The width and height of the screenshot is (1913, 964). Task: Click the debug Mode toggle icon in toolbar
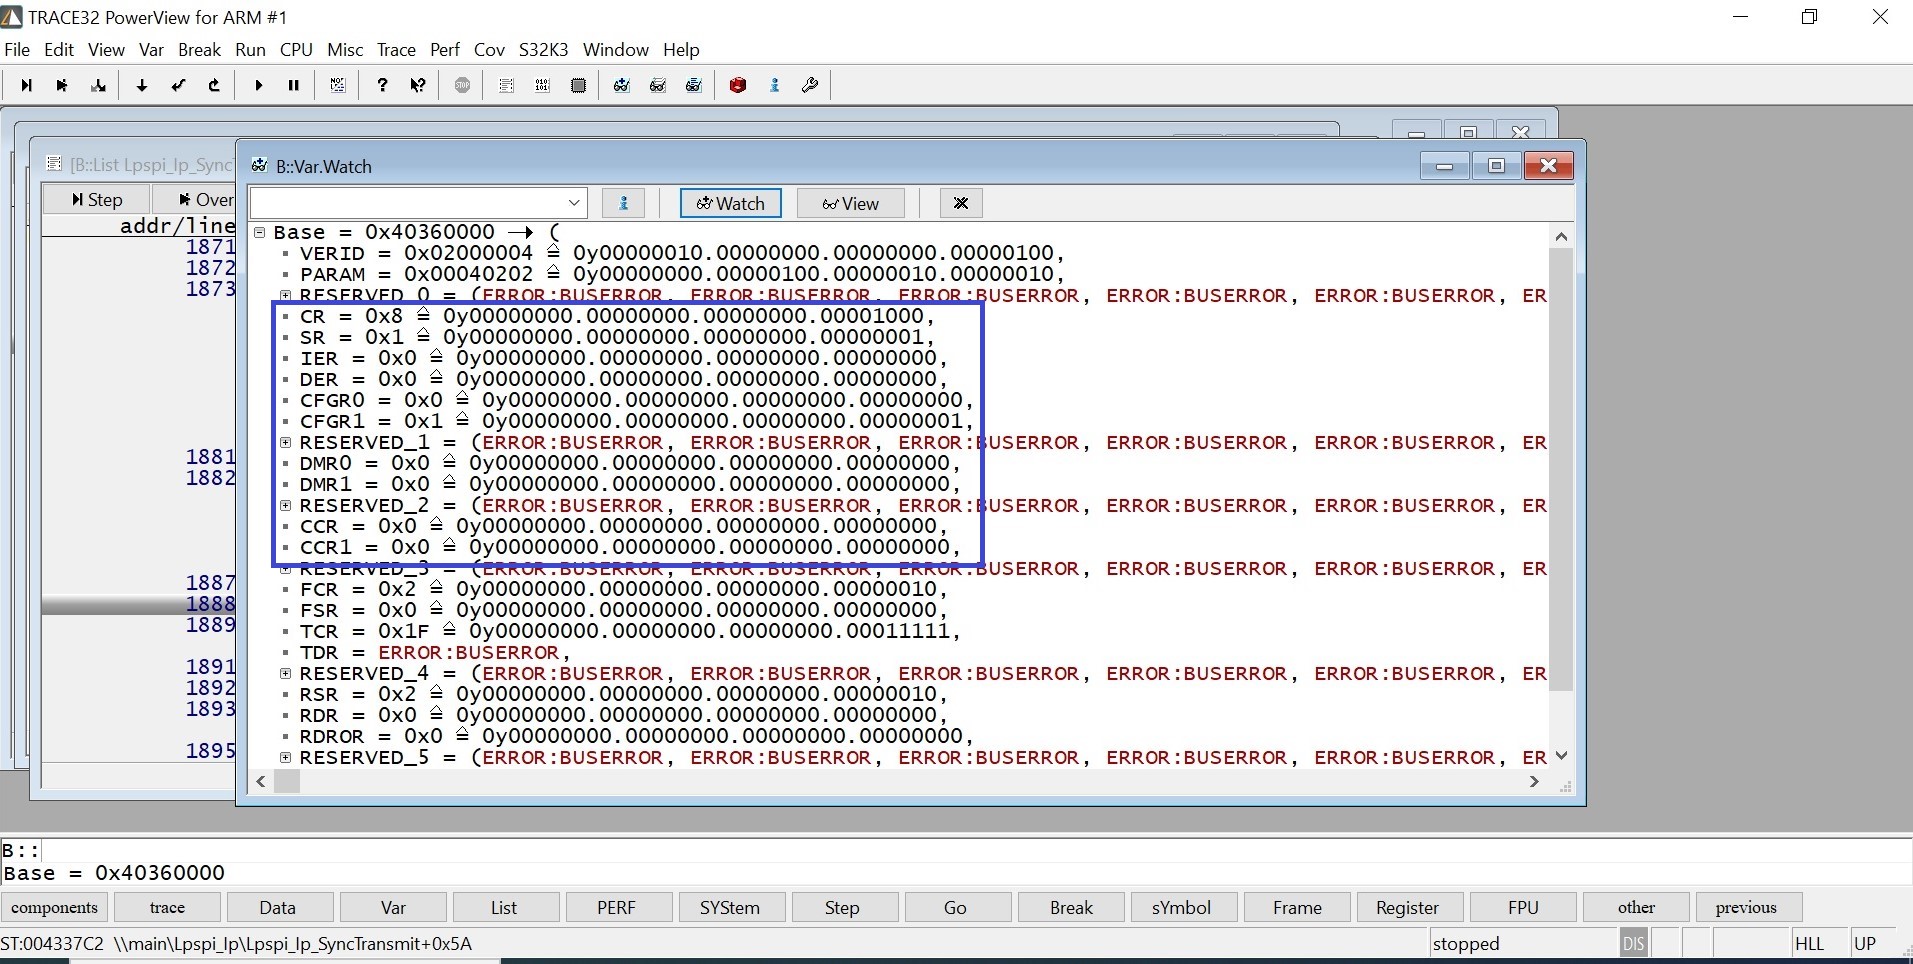pyautogui.click(x=338, y=86)
